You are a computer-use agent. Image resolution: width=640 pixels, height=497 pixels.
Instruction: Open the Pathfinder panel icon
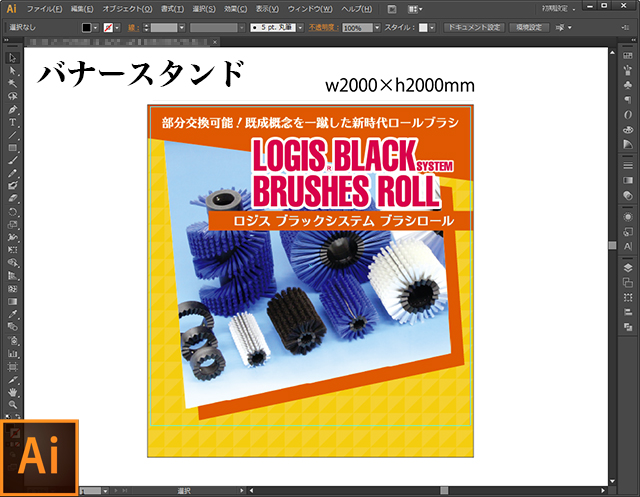point(628,327)
